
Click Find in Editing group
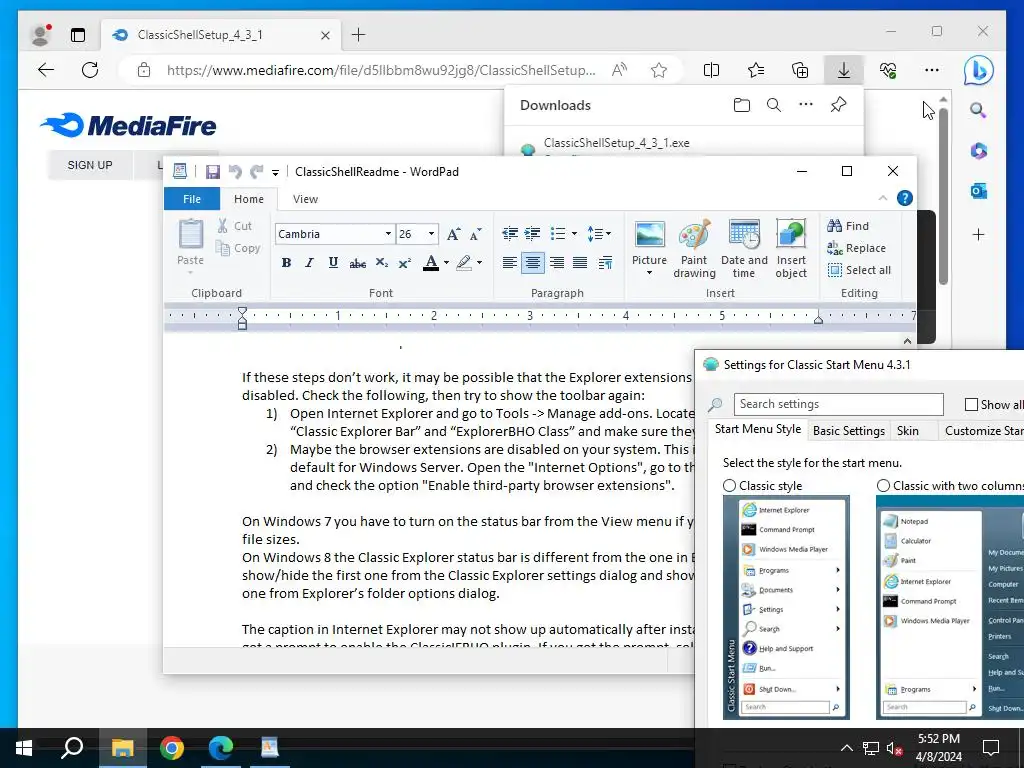pos(848,226)
